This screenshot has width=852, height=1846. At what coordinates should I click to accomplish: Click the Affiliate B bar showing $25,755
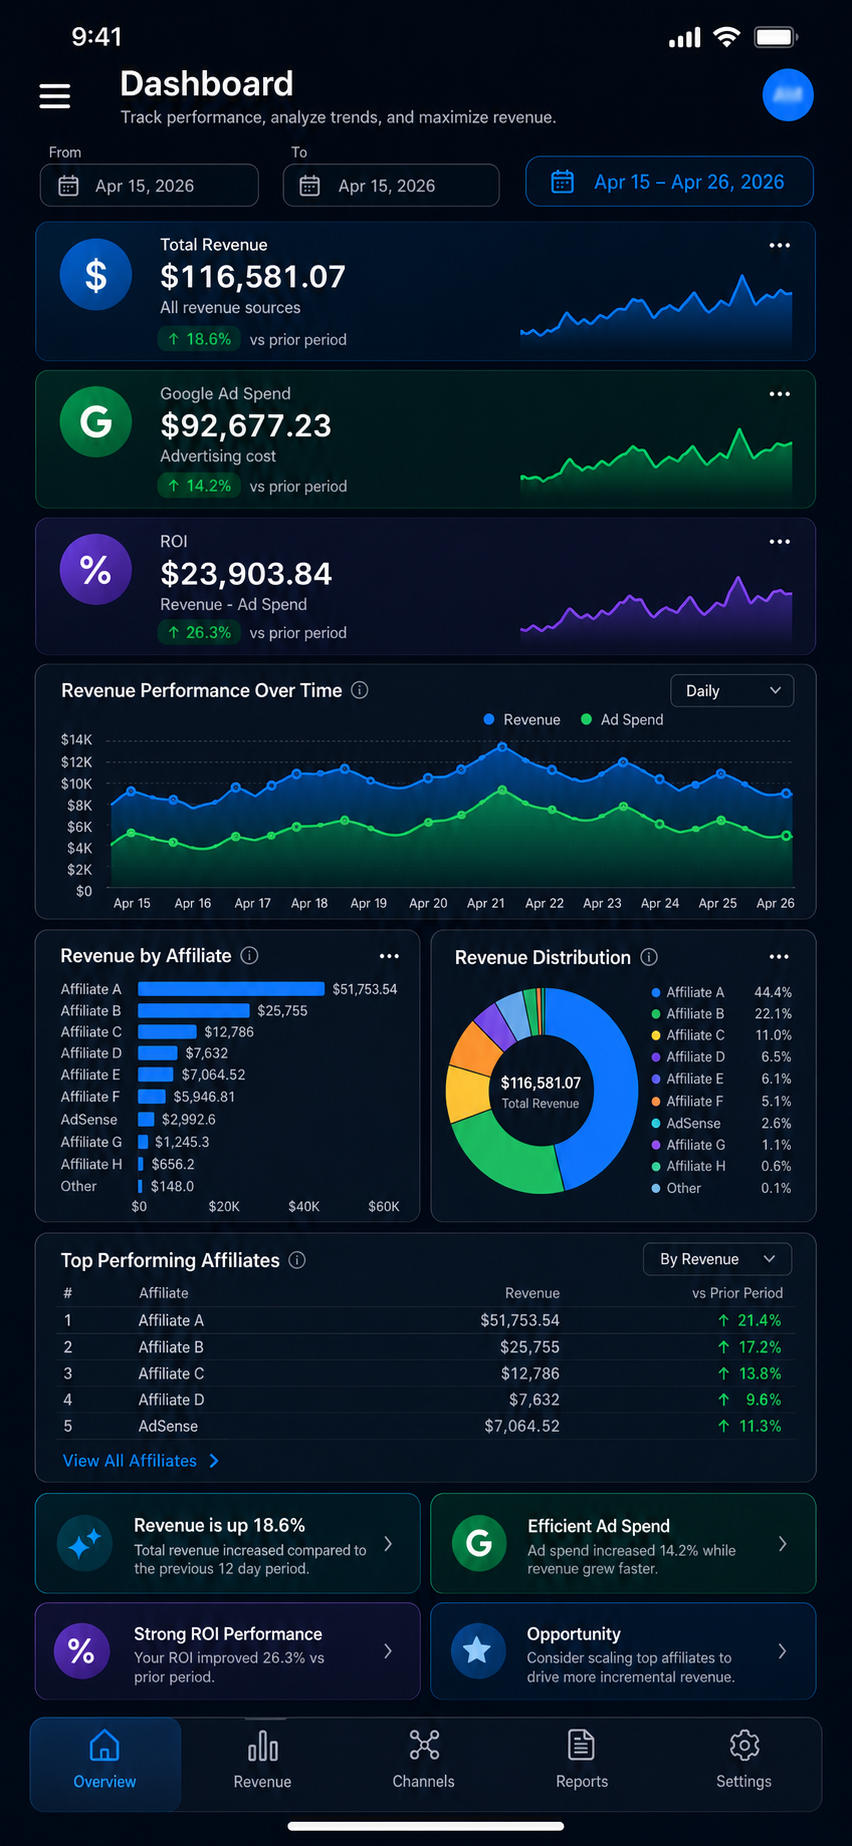[194, 1011]
